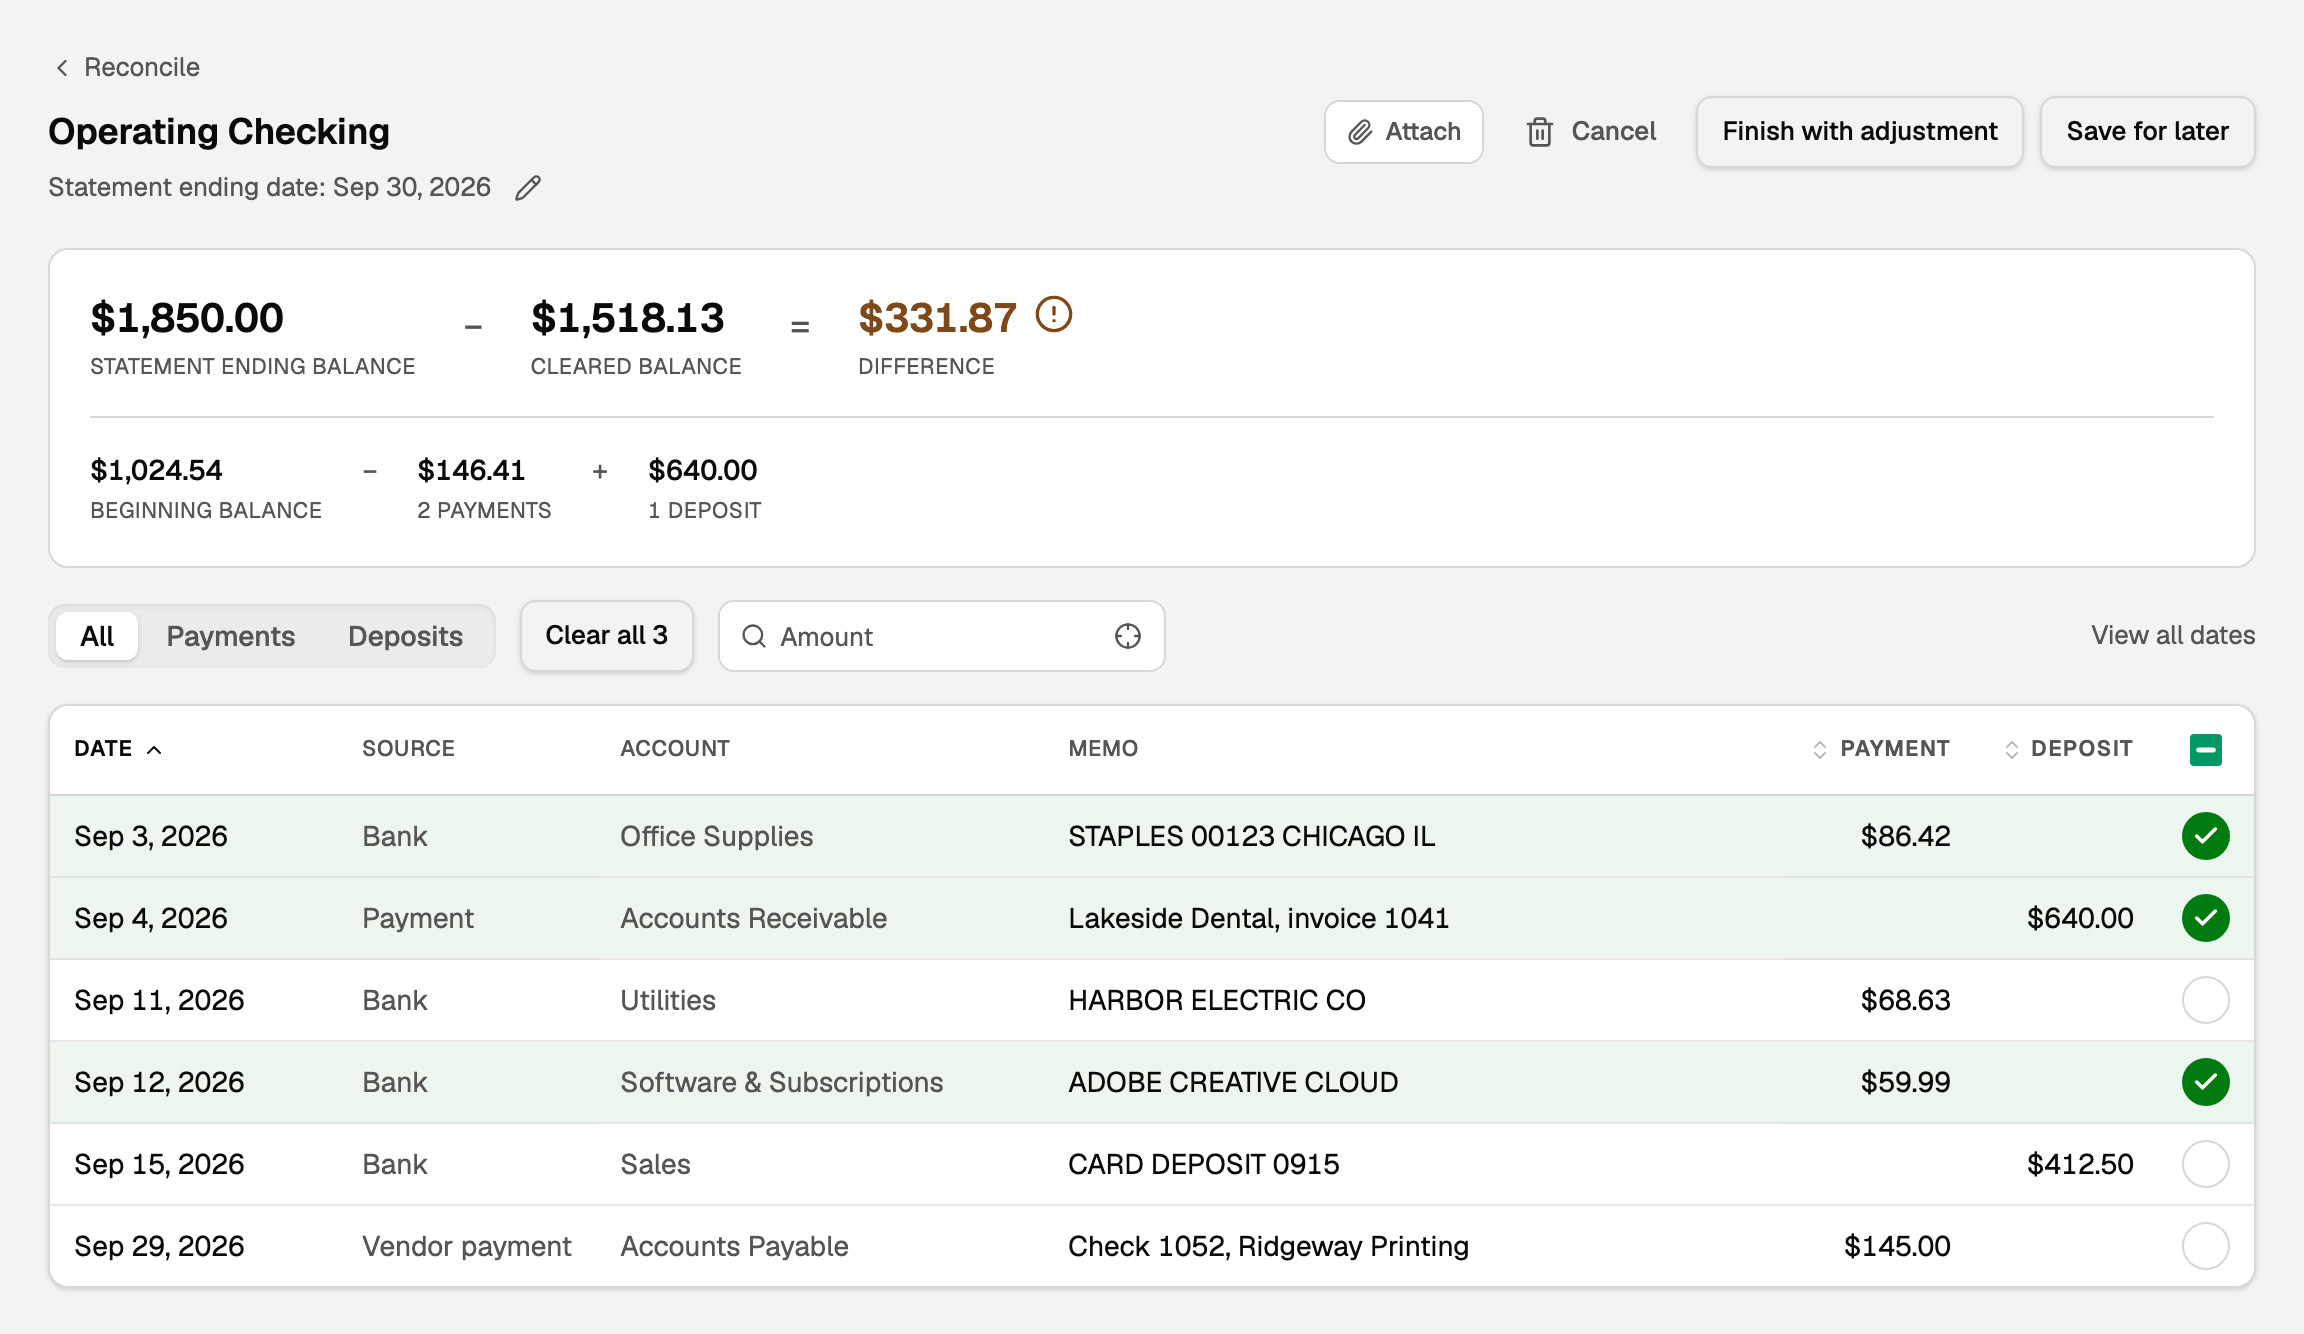Image resolution: width=2304 pixels, height=1334 pixels.
Task: Click the $1,518.13 cleared balance
Action: (x=627, y=318)
